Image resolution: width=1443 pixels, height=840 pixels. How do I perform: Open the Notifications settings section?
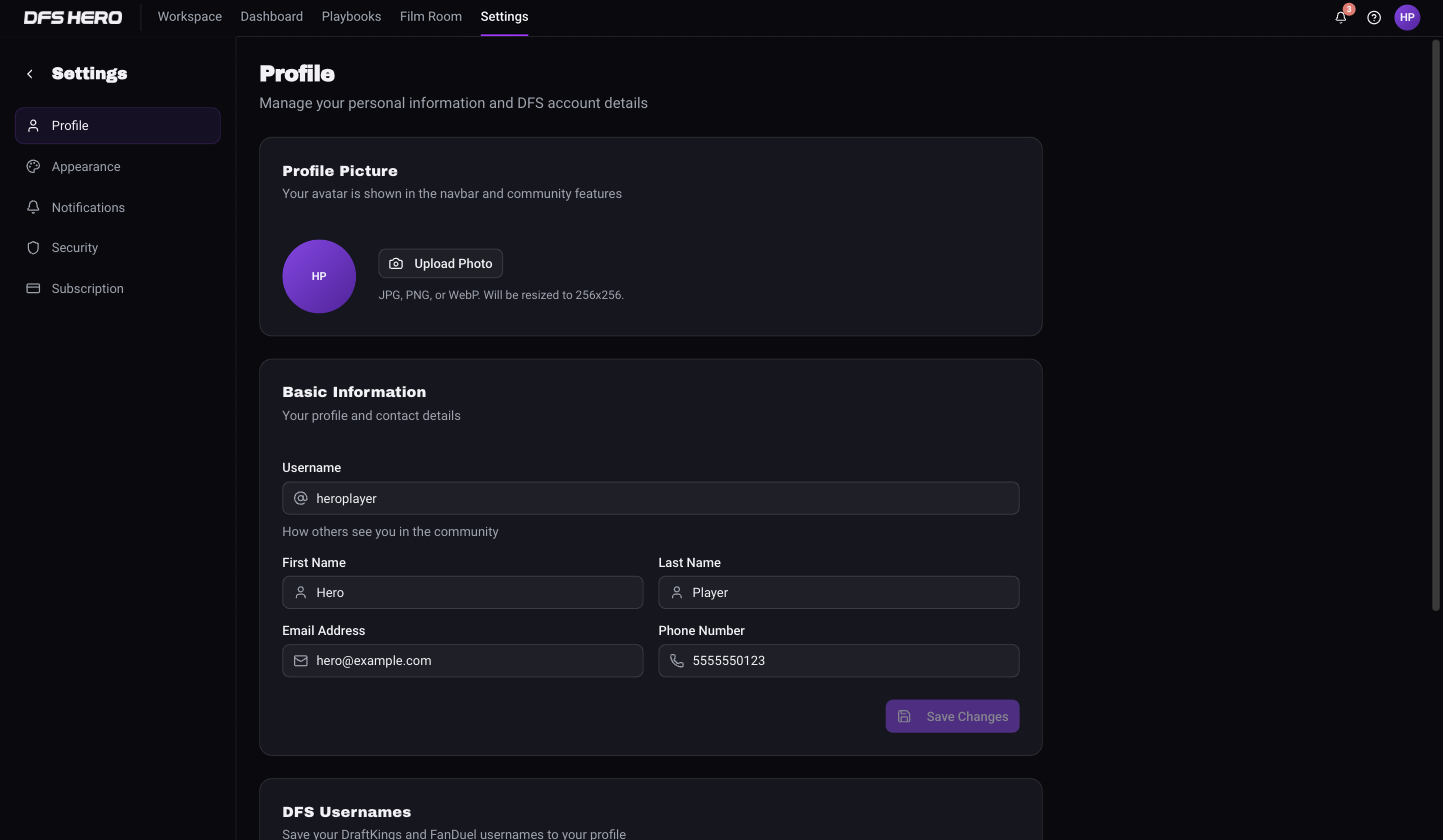point(118,207)
